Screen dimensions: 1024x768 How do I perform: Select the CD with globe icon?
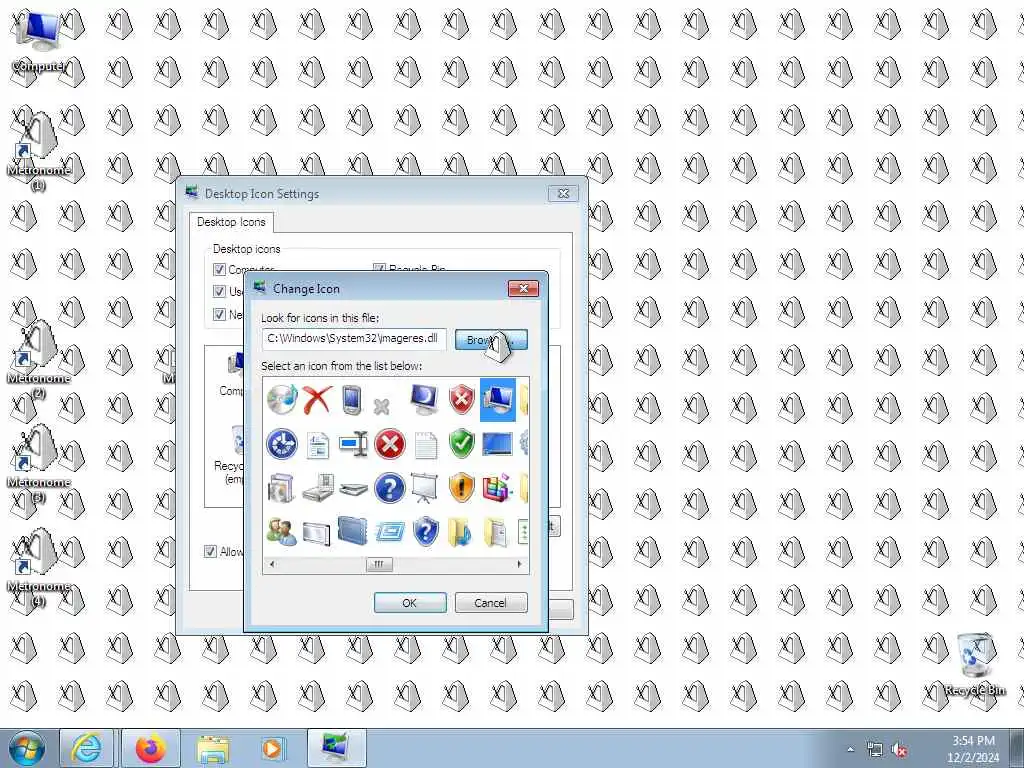[282, 399]
